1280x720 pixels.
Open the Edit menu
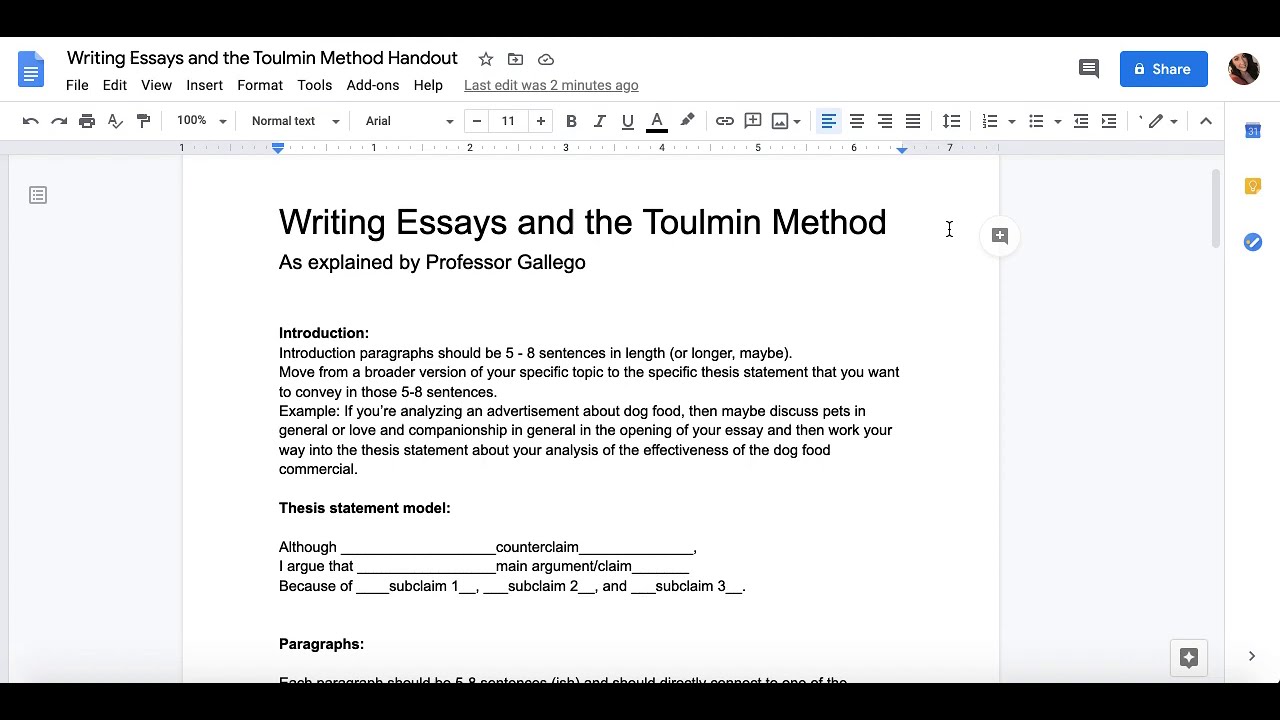click(x=115, y=85)
